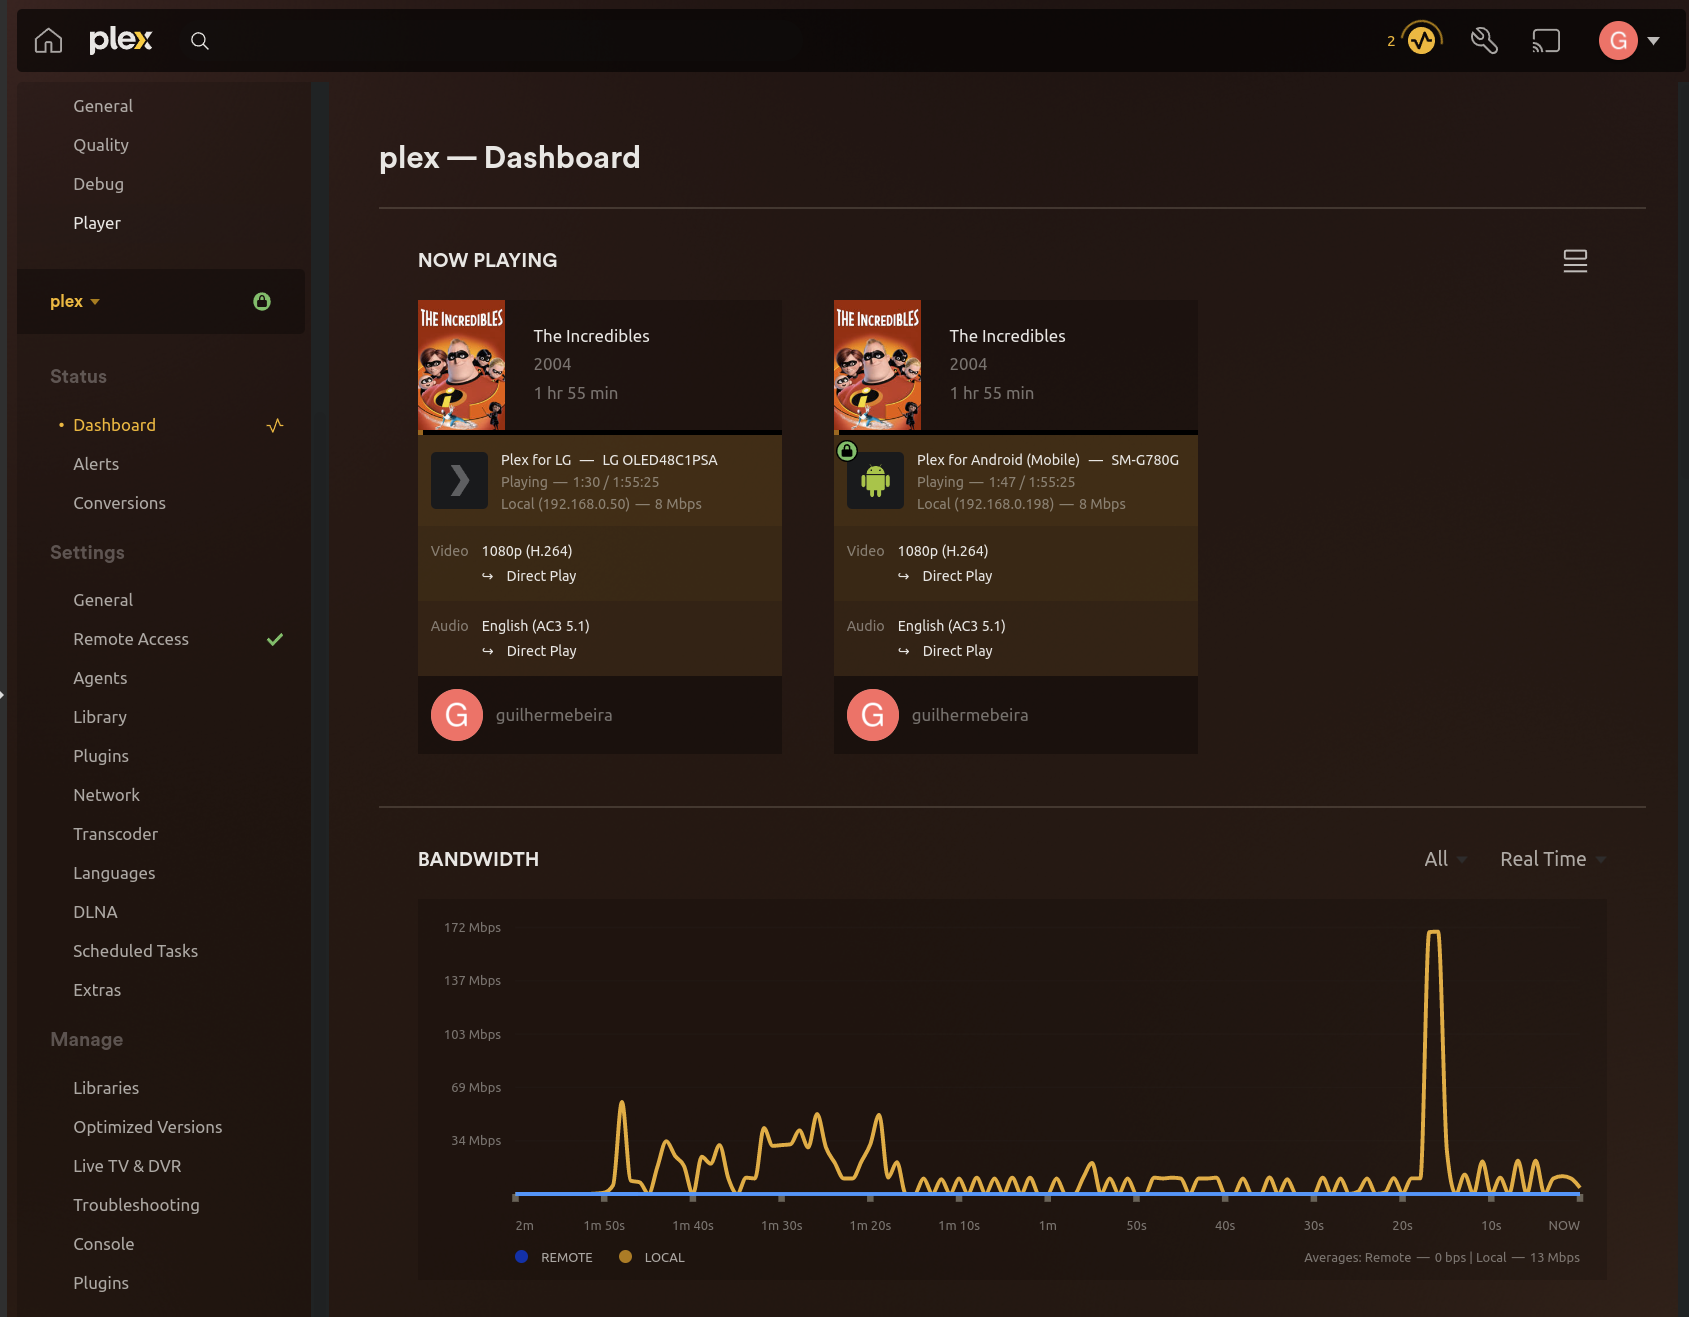Open Optimized Versions
Screen dimensions: 1689x1317
coord(148,1127)
